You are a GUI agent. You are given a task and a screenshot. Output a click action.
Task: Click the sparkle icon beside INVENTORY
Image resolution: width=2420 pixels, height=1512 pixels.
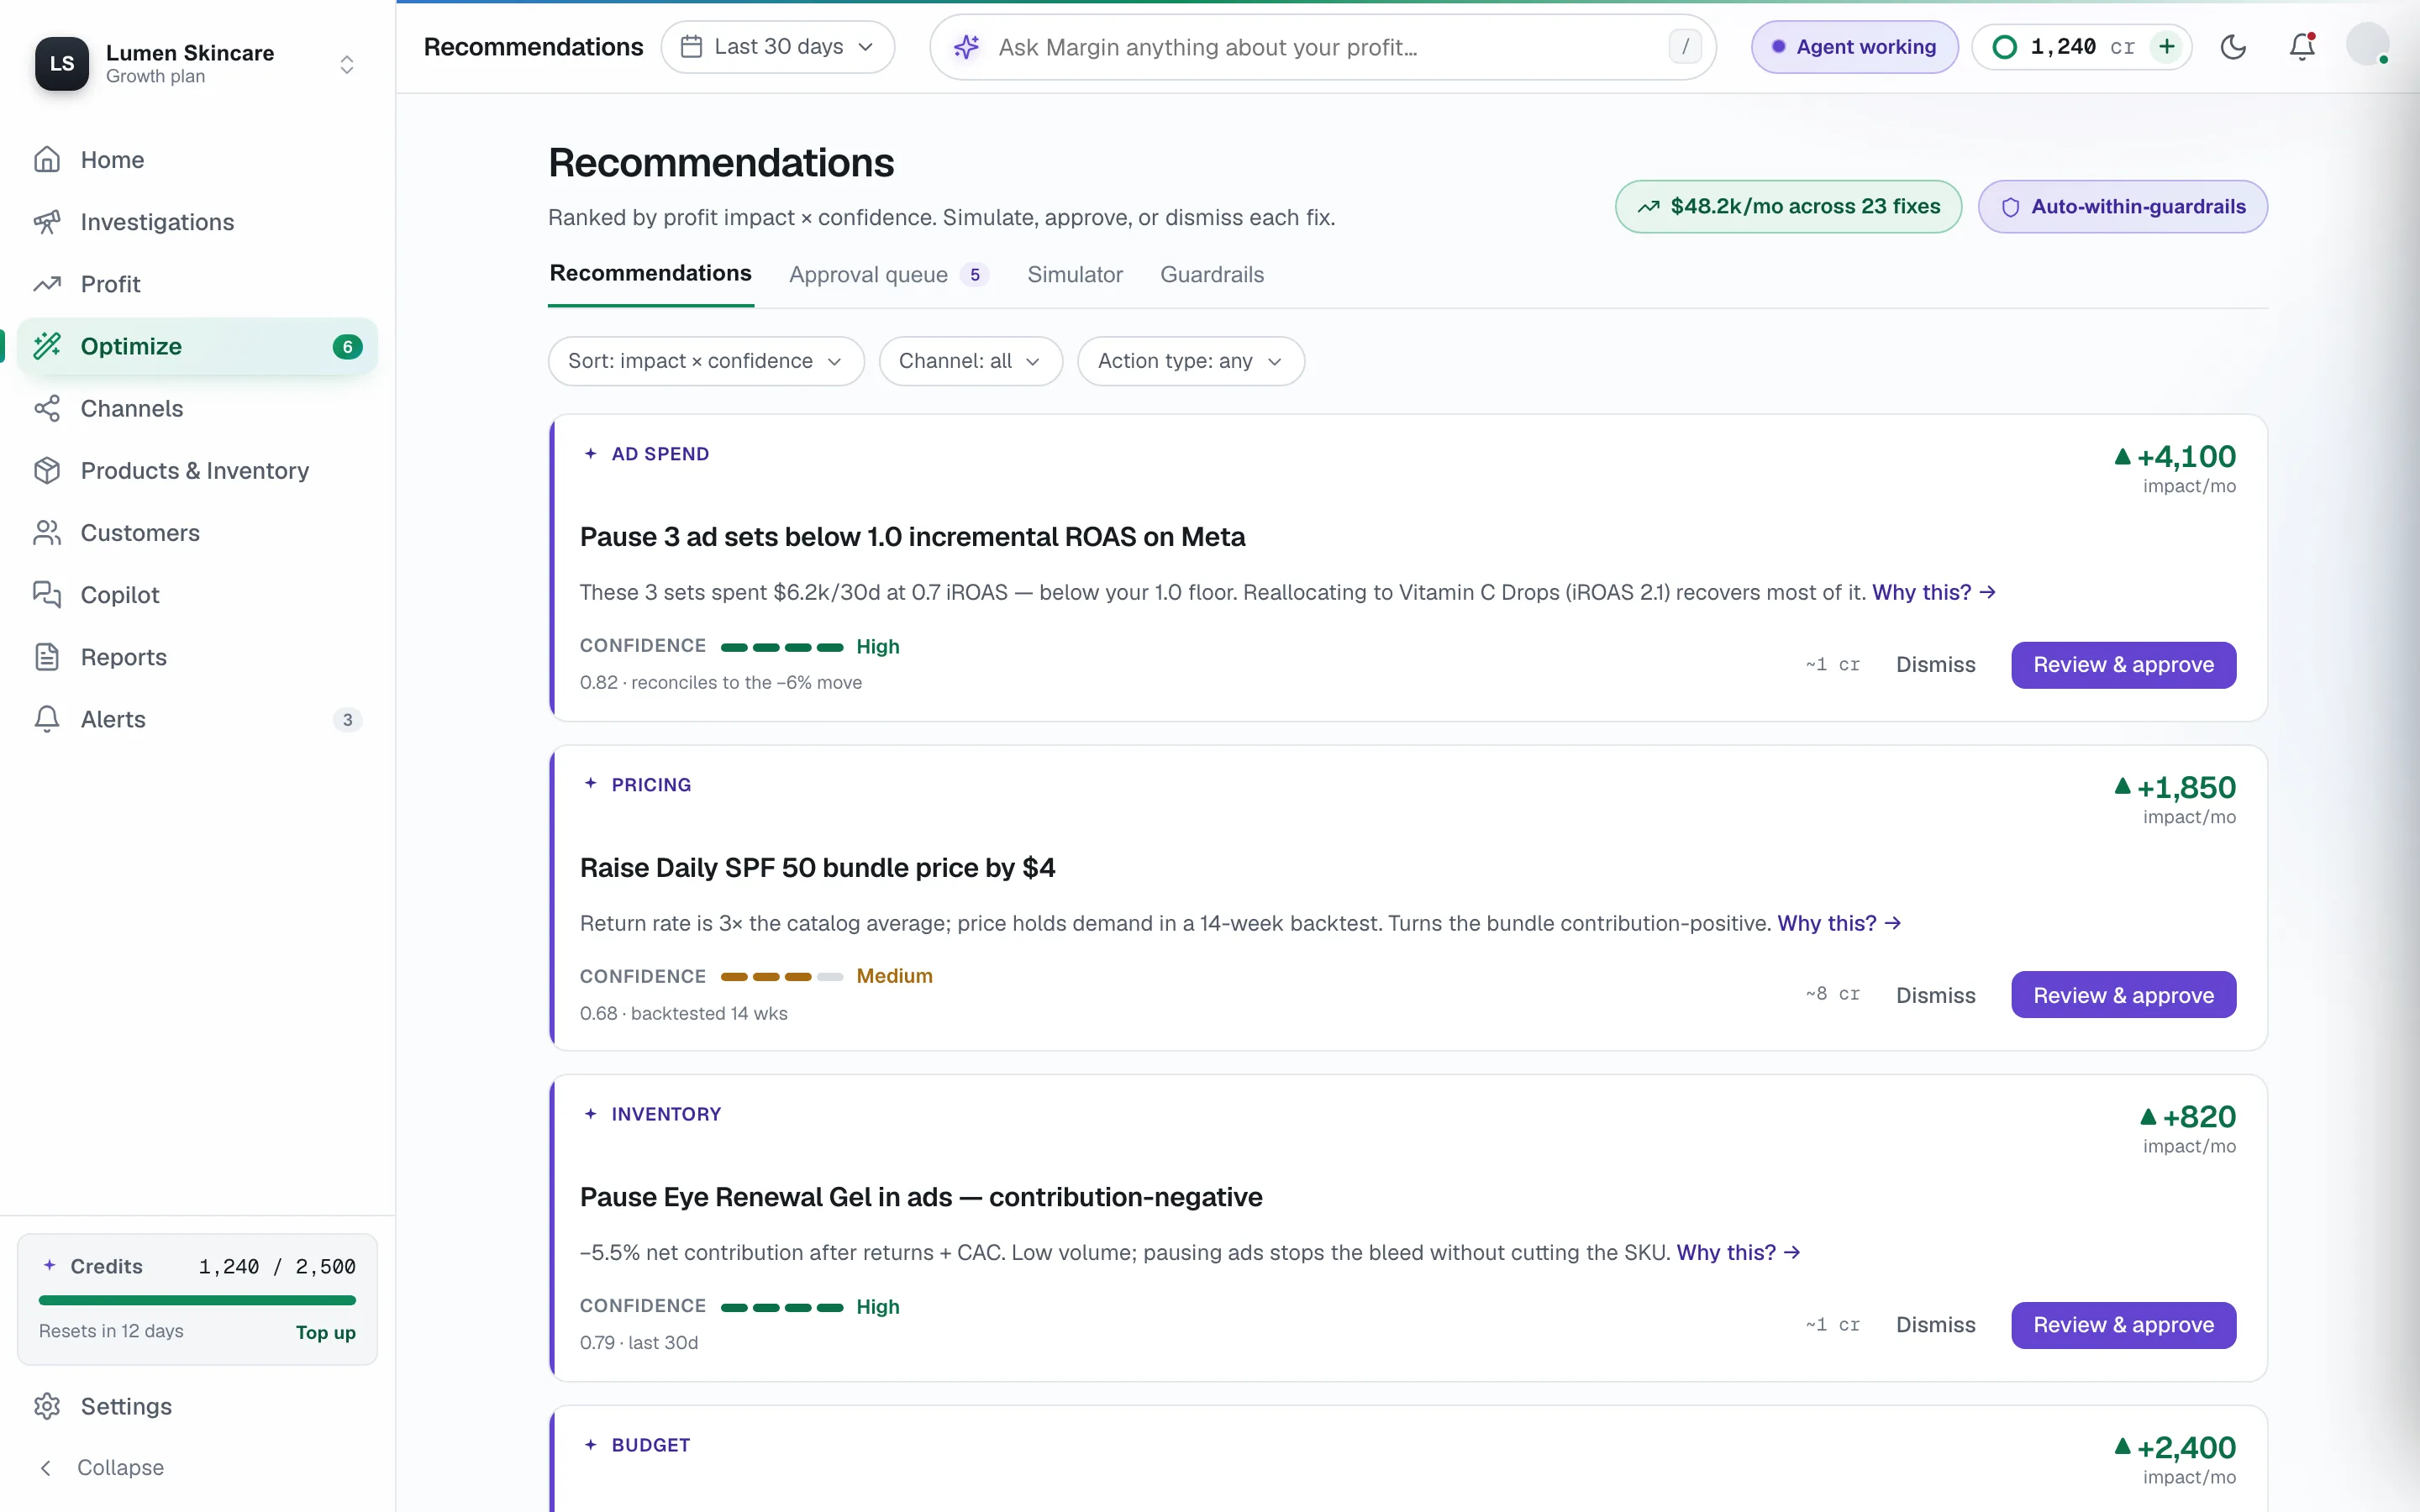(591, 1114)
